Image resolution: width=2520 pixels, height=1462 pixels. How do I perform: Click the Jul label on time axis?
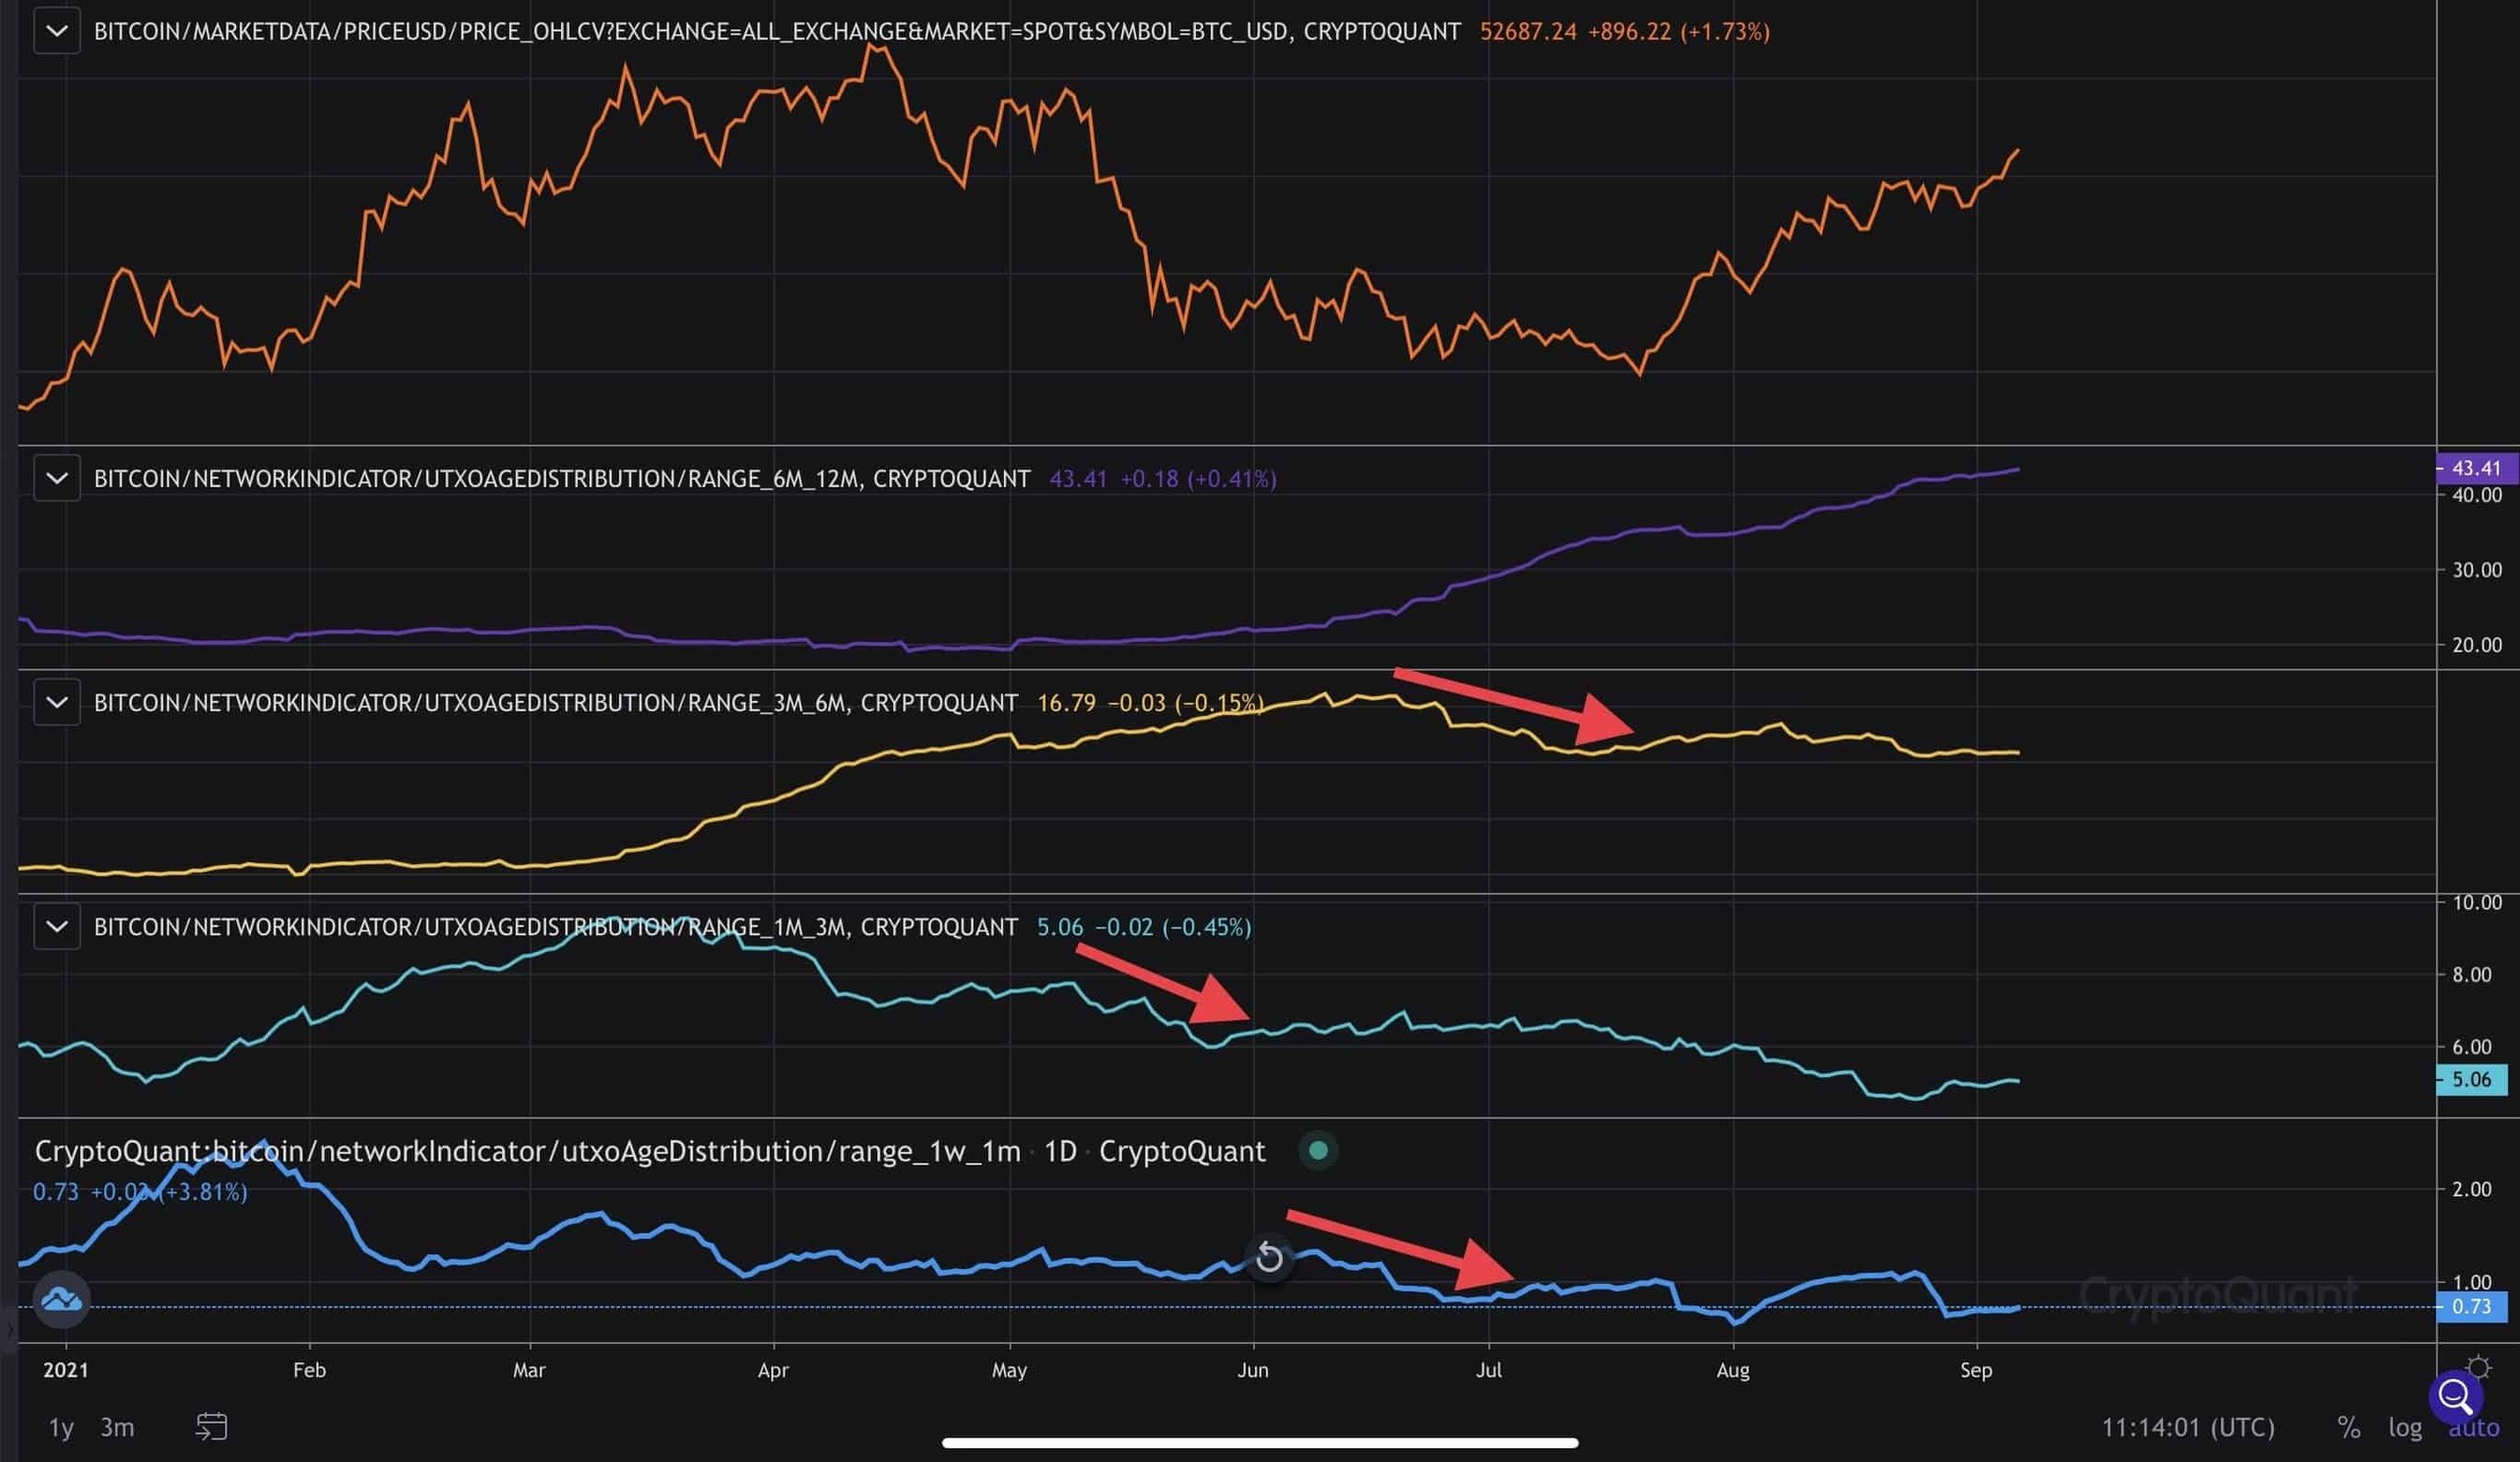click(x=1489, y=1369)
